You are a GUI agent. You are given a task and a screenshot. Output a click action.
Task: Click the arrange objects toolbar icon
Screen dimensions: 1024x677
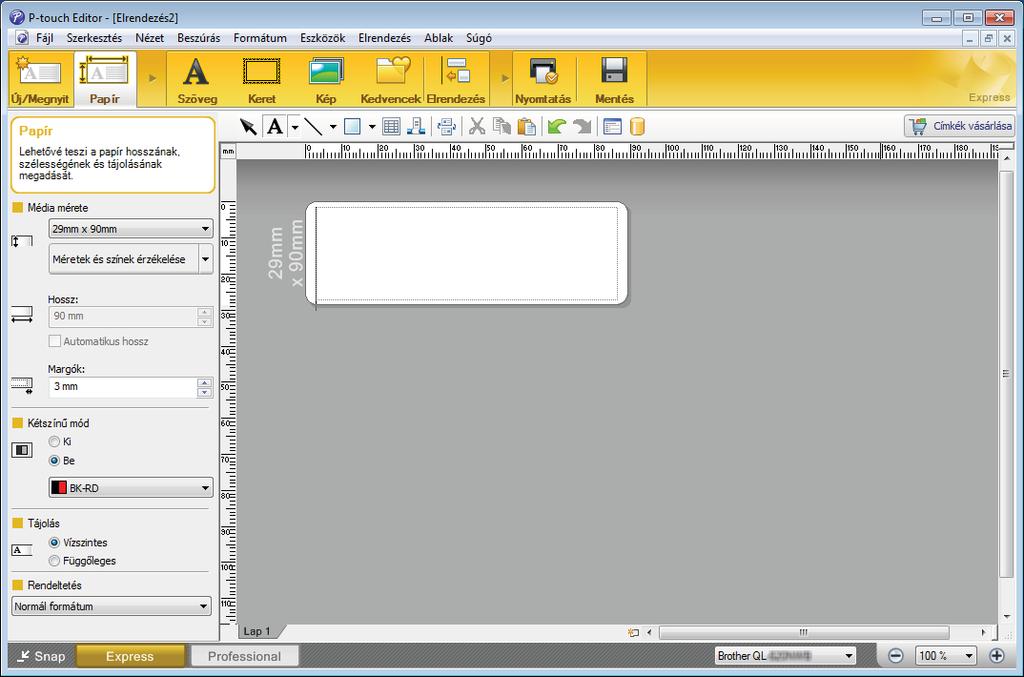416,126
